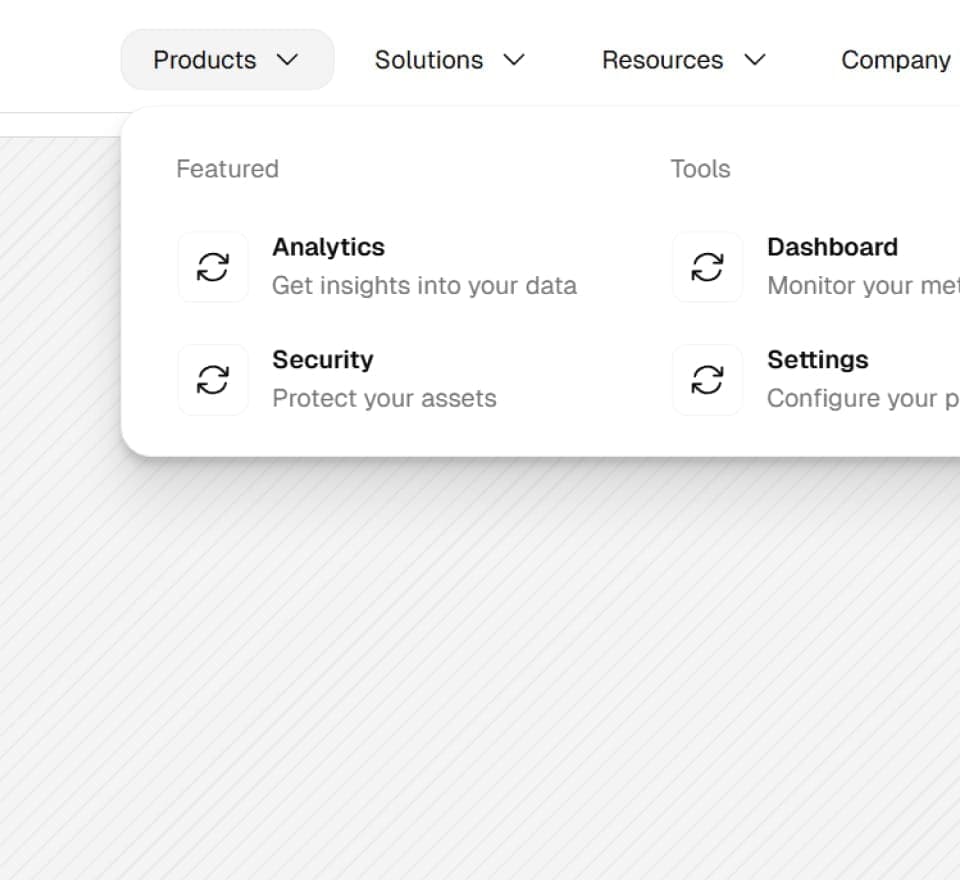This screenshot has width=960, height=880.
Task: Open the Resources menu label
Action: pyautogui.click(x=662, y=60)
